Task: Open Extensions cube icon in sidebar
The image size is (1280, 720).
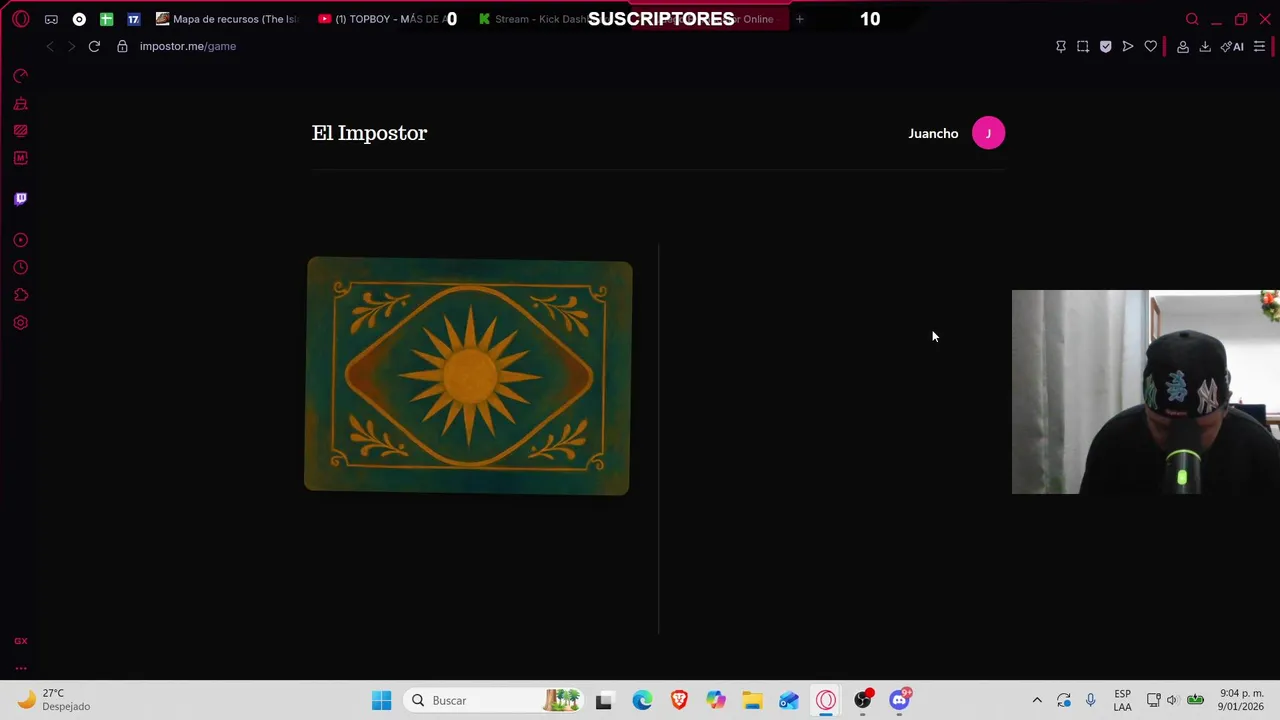Action: click(21, 295)
